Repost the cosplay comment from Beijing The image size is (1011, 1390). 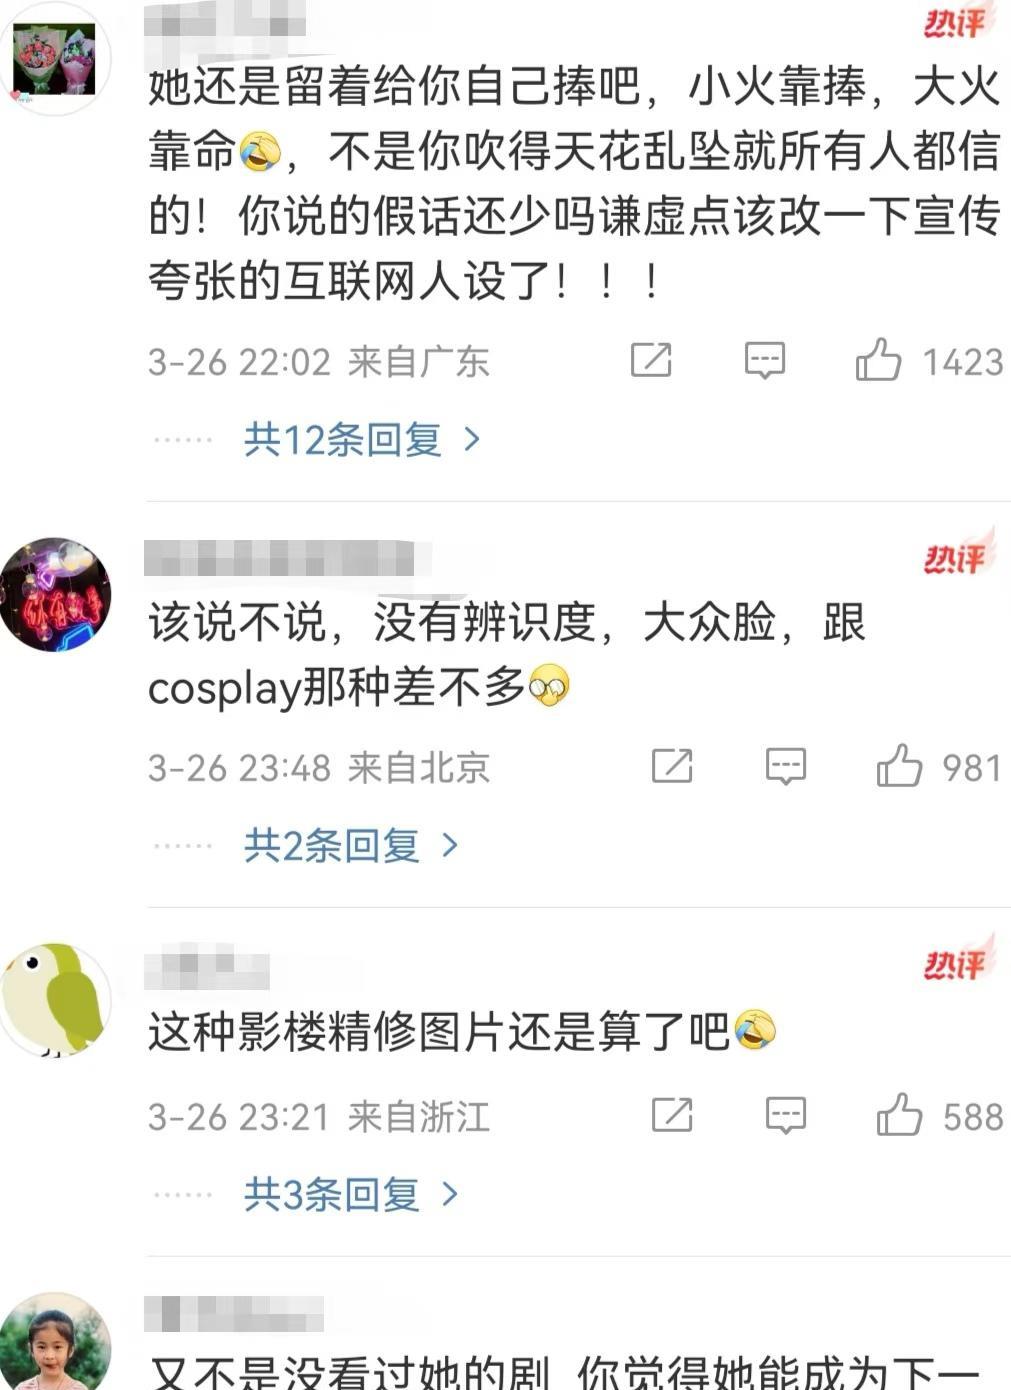tap(672, 766)
